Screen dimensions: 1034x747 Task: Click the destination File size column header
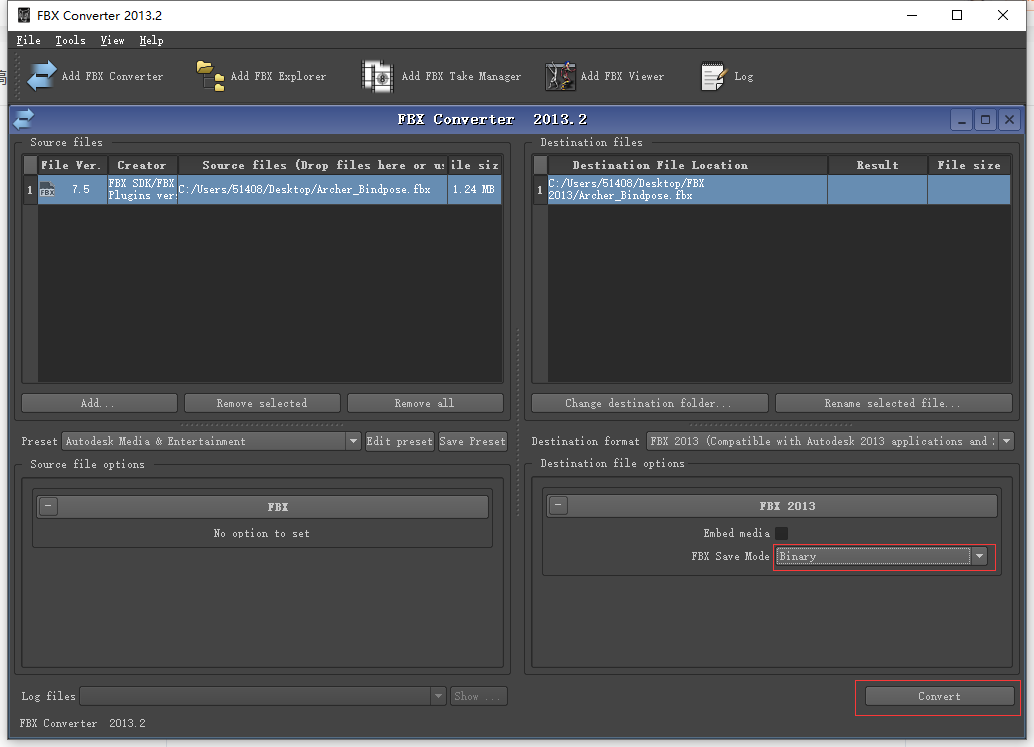point(969,165)
